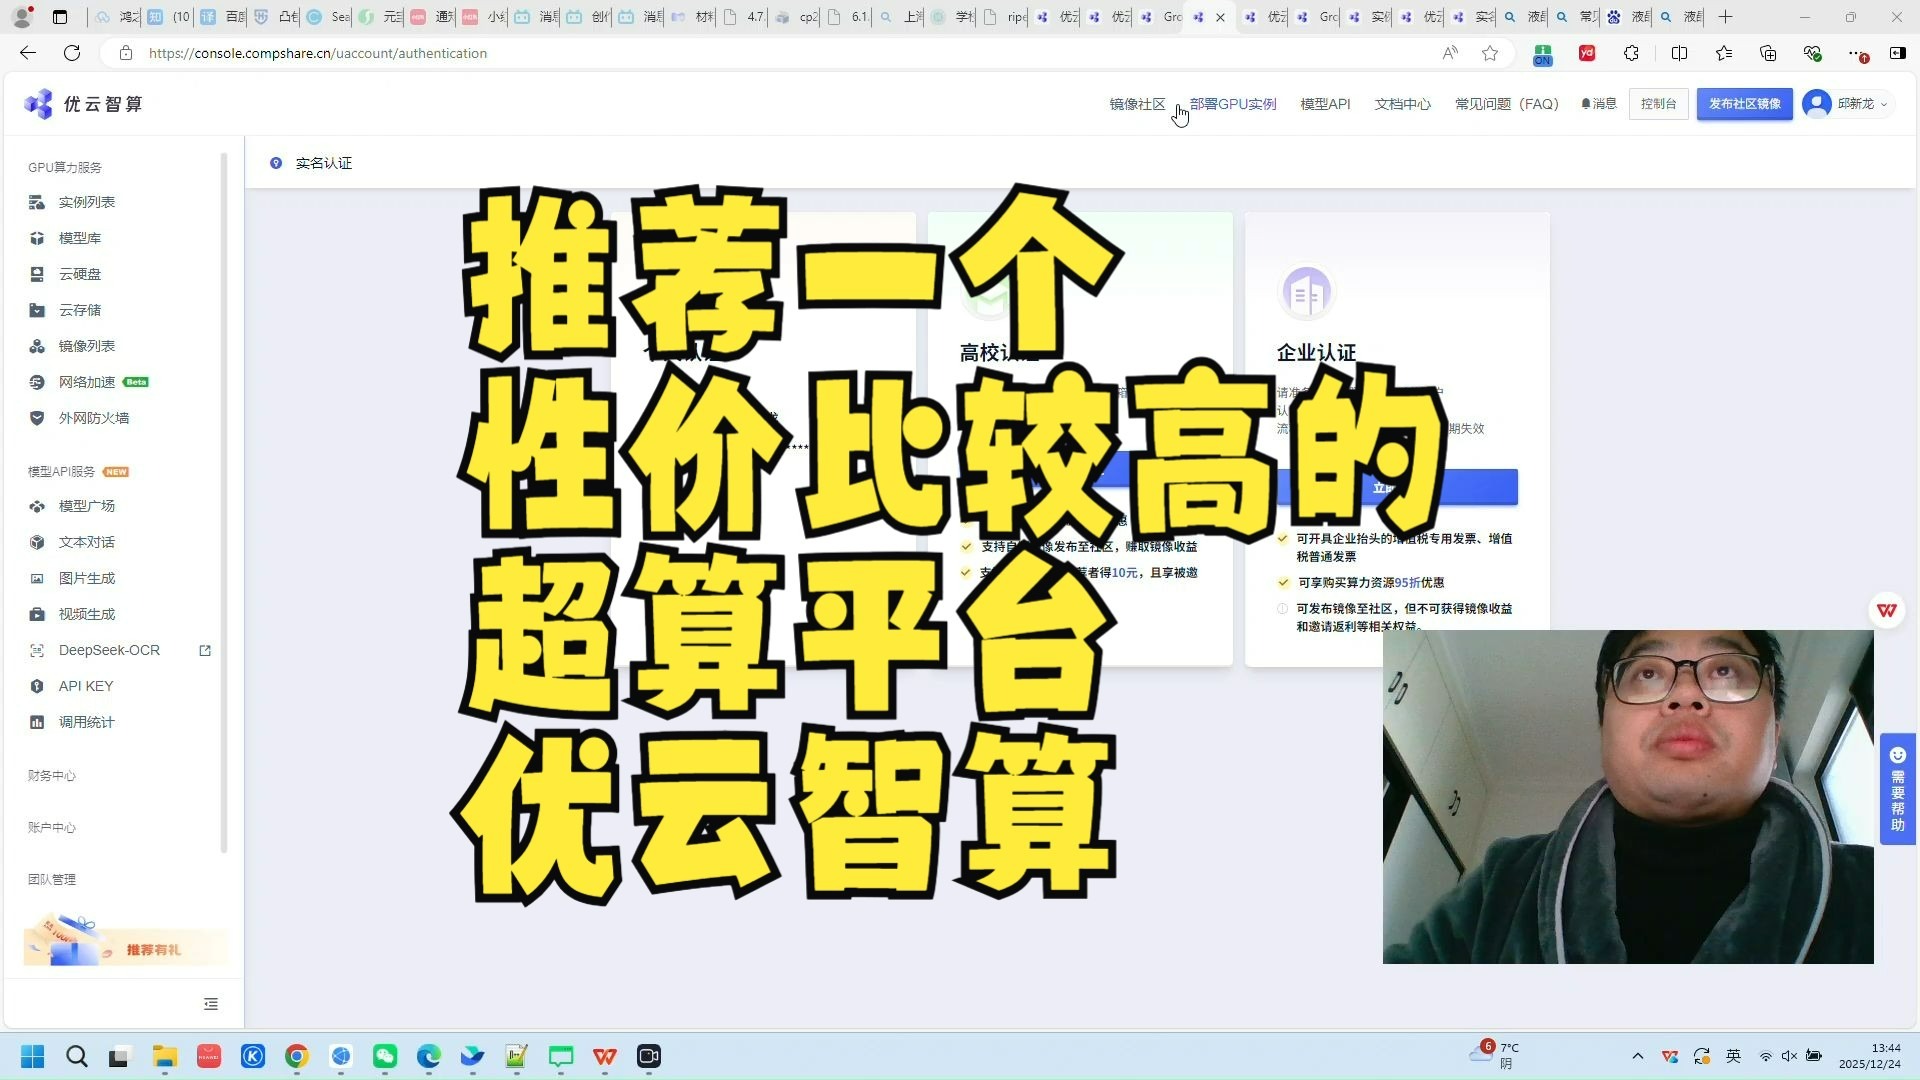Open 常见问题 (FAQ) in top navigation
The height and width of the screenshot is (1080, 1920).
tap(1506, 104)
